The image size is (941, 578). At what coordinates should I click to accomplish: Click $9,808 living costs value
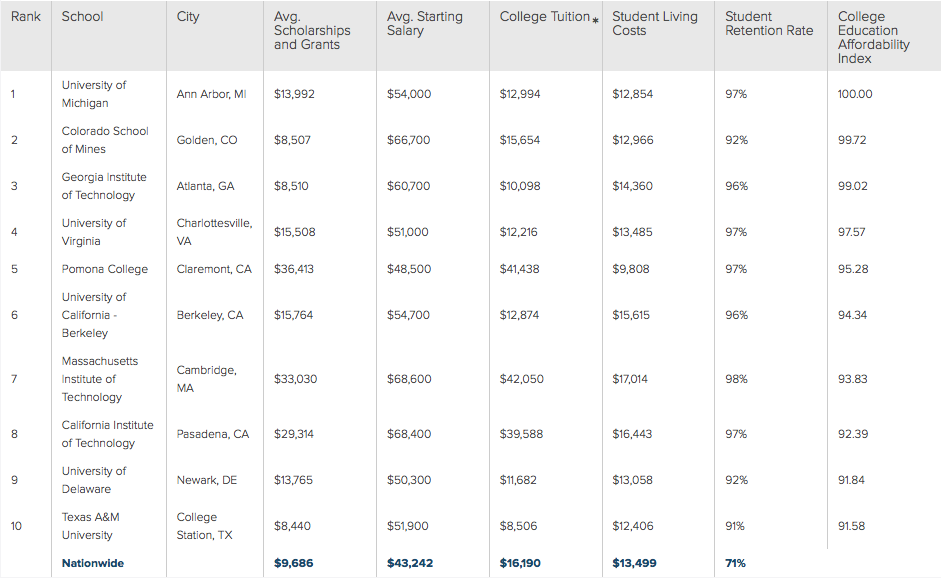pos(631,269)
